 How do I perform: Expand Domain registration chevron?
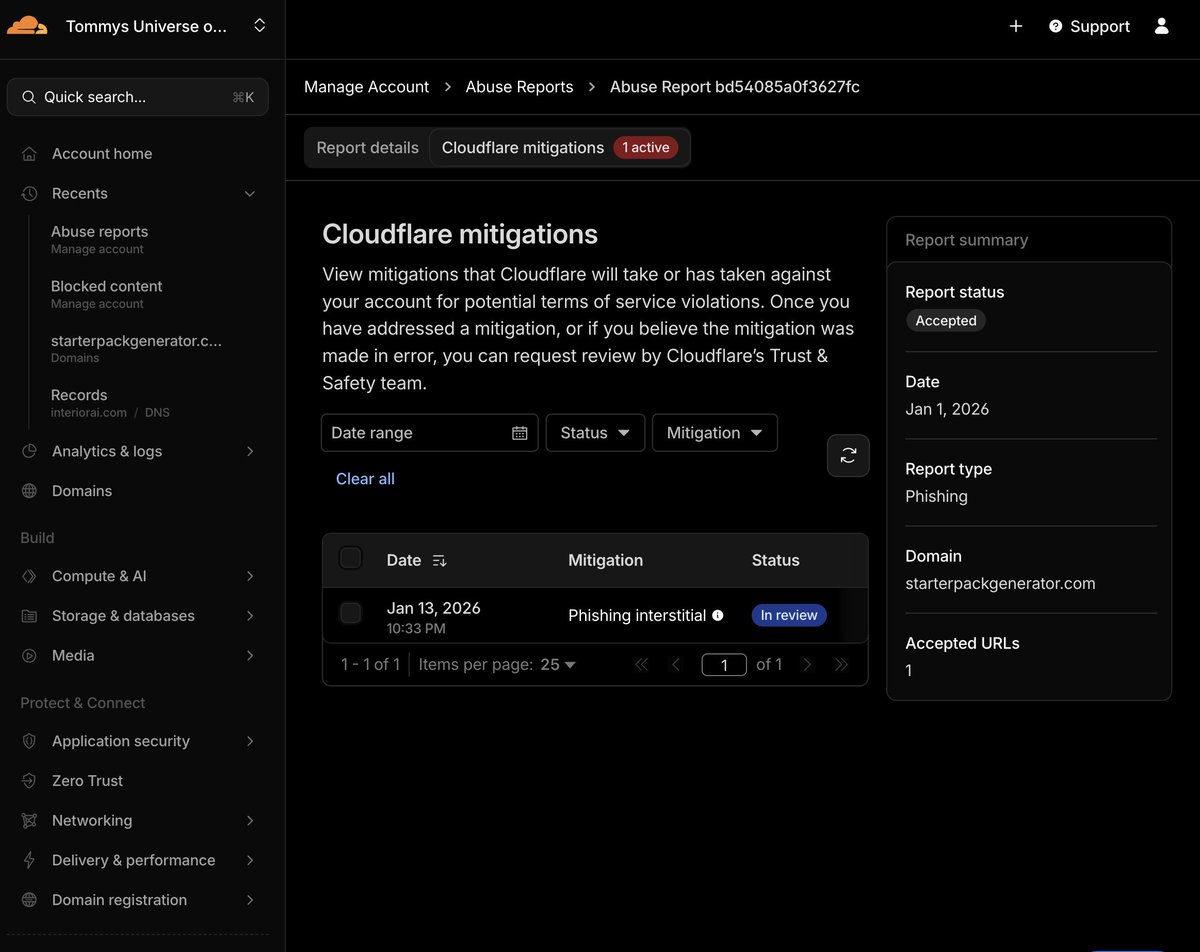(250, 900)
